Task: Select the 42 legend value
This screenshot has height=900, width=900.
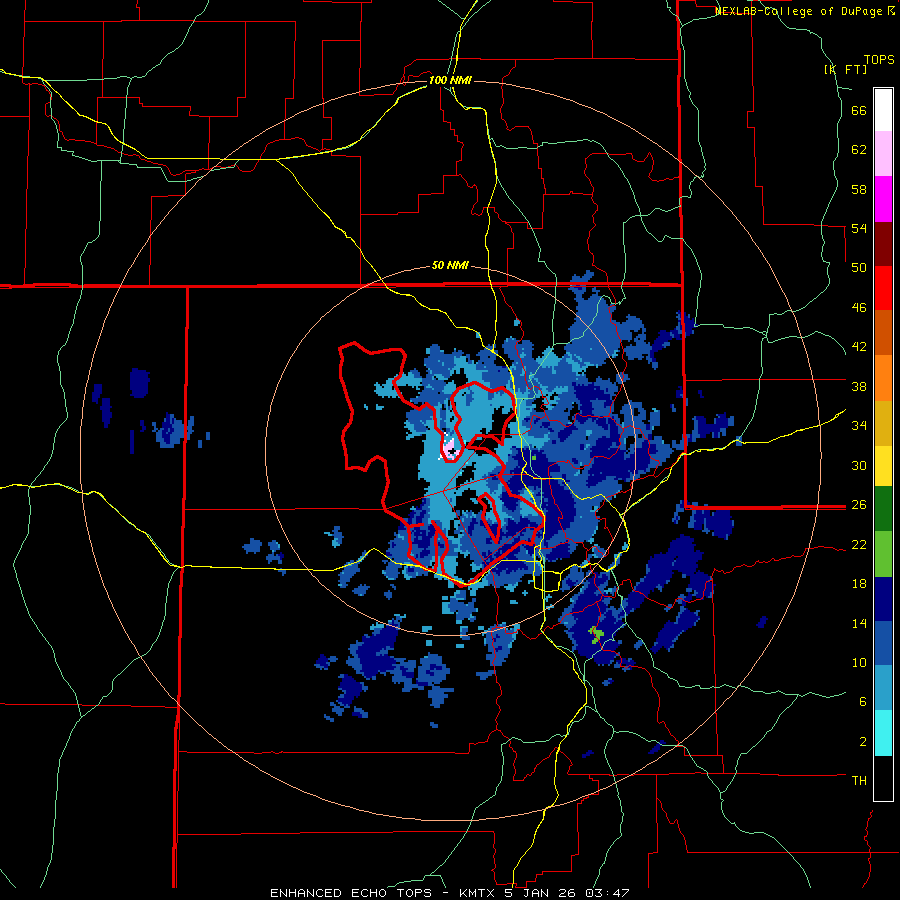Action: (x=859, y=347)
